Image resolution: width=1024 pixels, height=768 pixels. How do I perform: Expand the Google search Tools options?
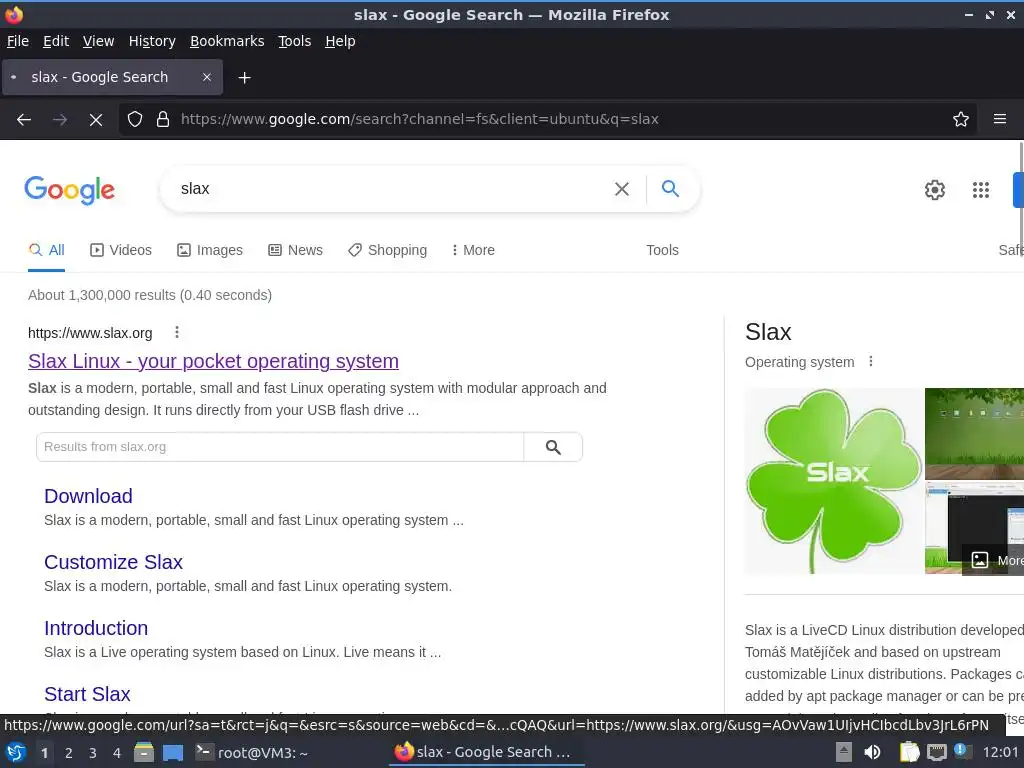point(662,250)
